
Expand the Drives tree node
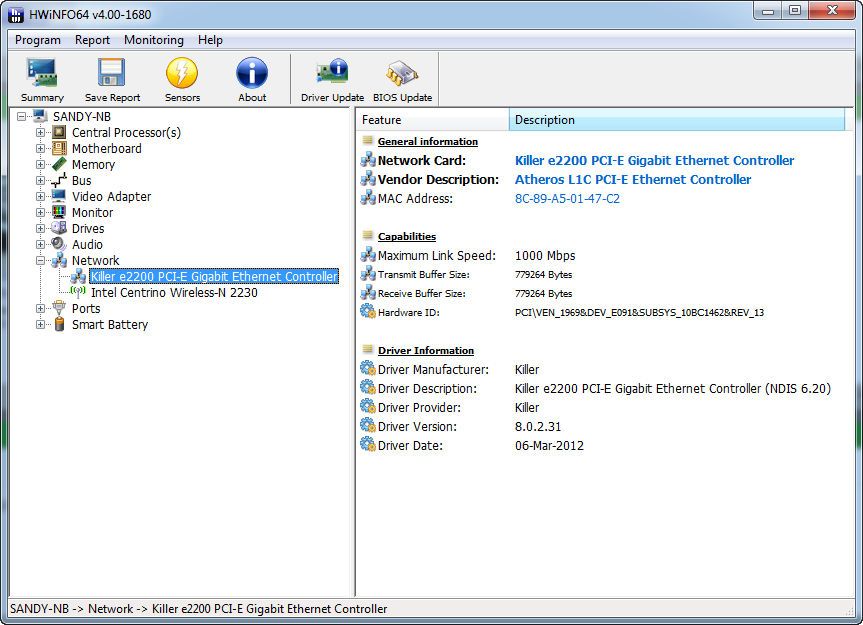pyautogui.click(x=41, y=229)
